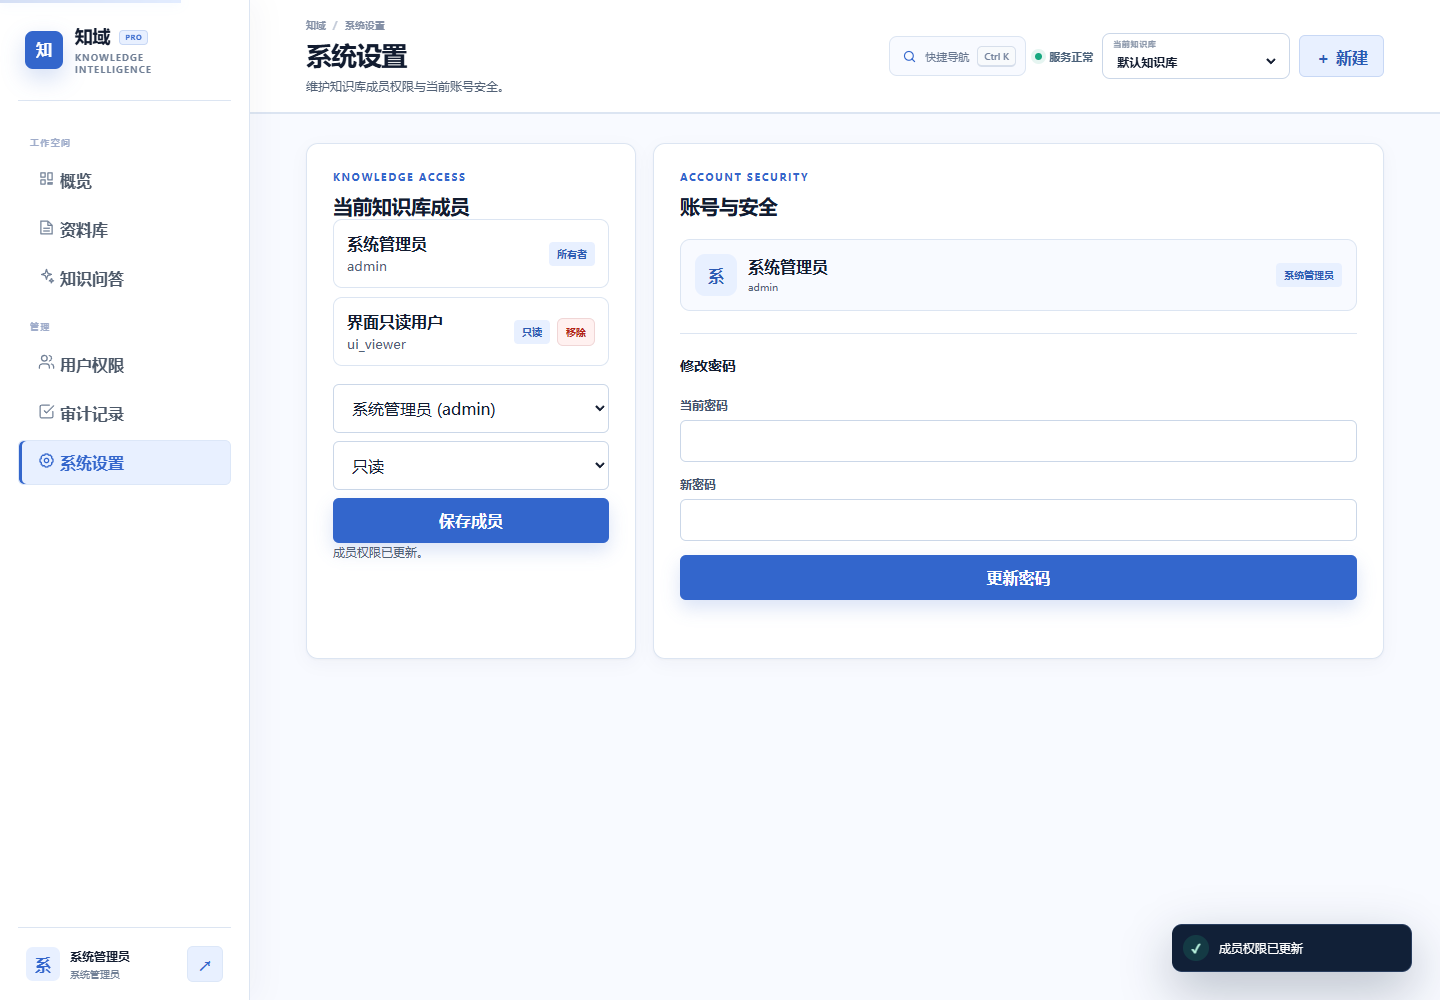Click the 成员权限已更新。 status message under 保存成员

tap(378, 552)
